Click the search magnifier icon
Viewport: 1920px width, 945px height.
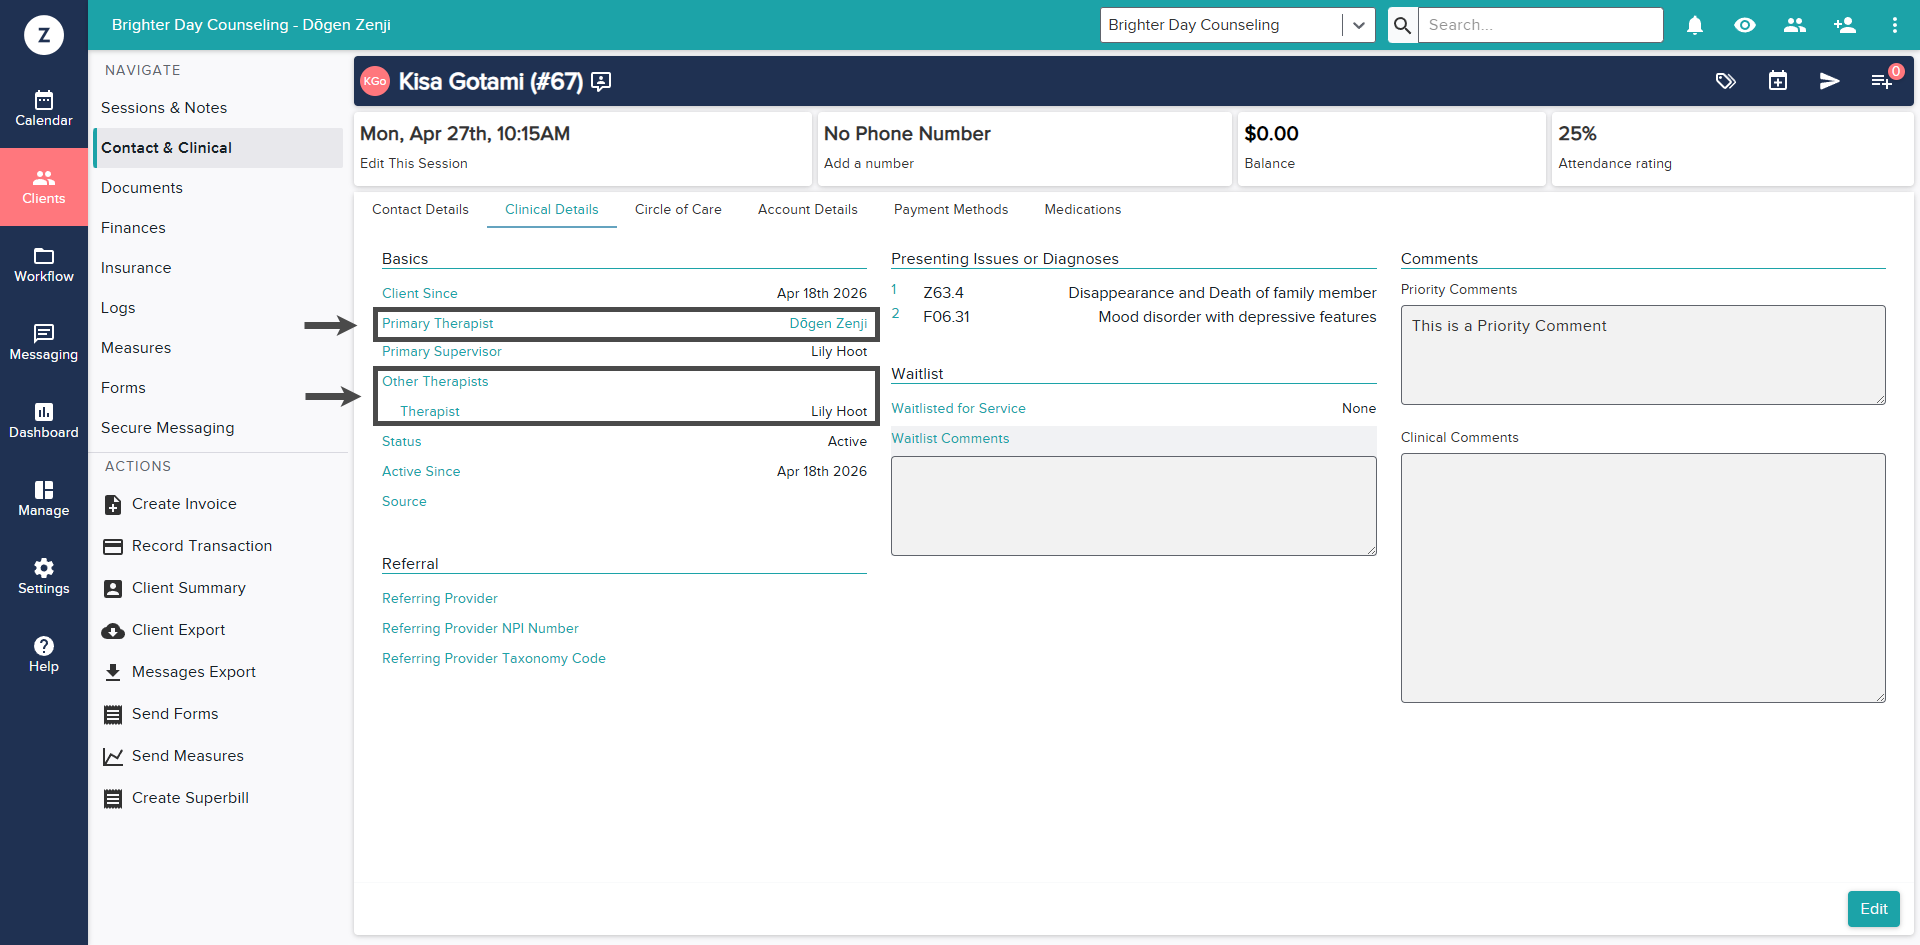1403,25
